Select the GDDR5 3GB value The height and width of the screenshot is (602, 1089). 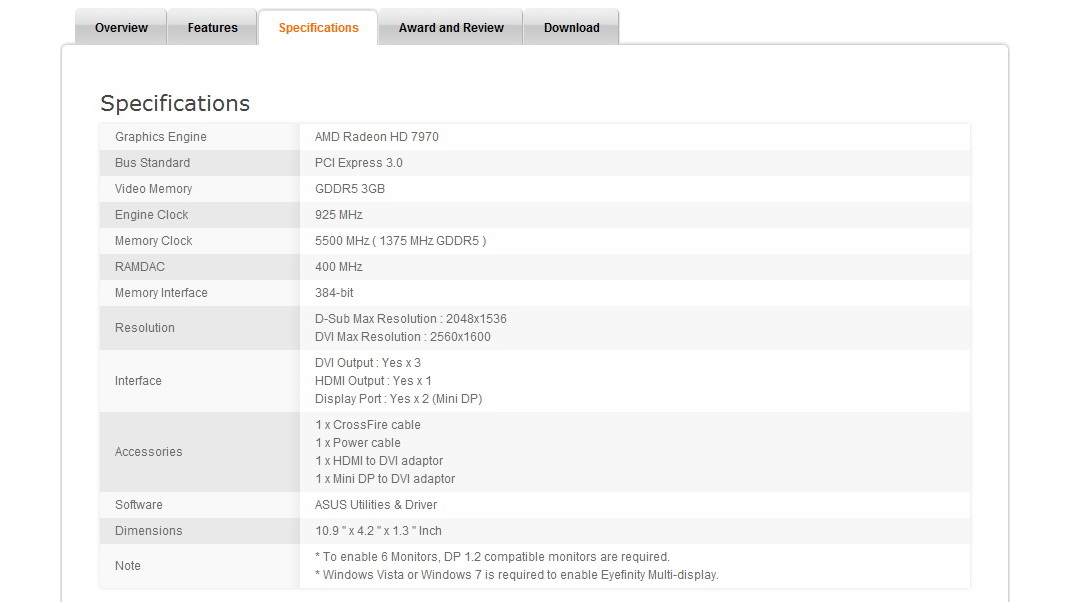pos(349,189)
